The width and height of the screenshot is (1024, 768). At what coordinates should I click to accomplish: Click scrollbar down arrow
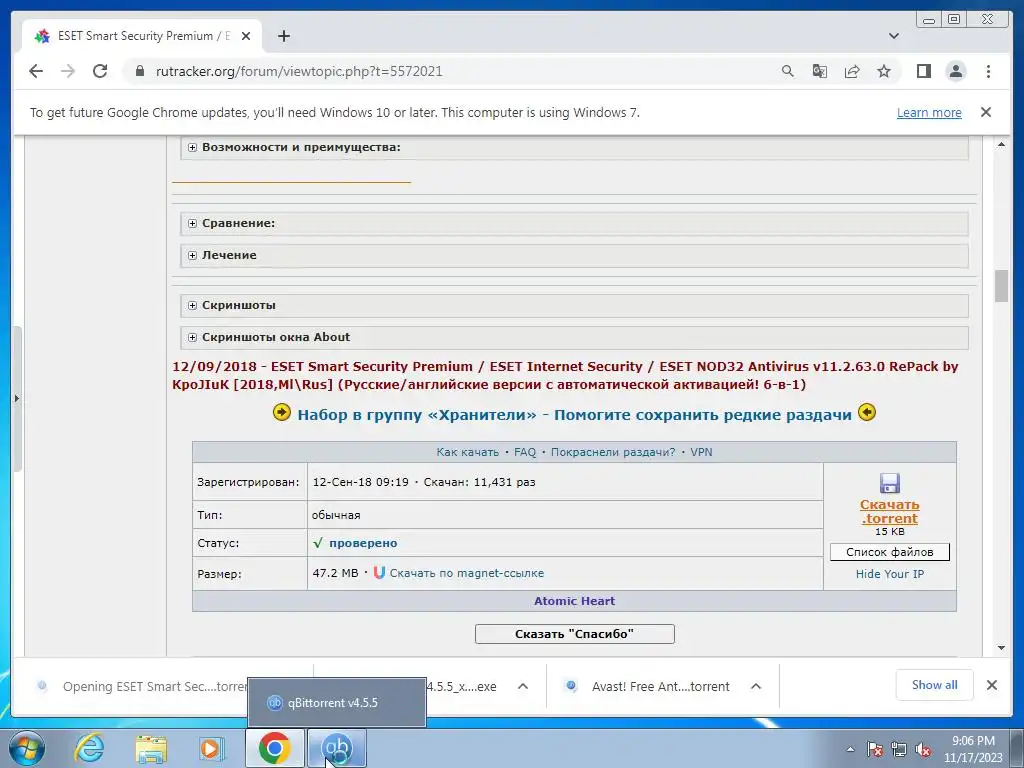coord(1001,648)
